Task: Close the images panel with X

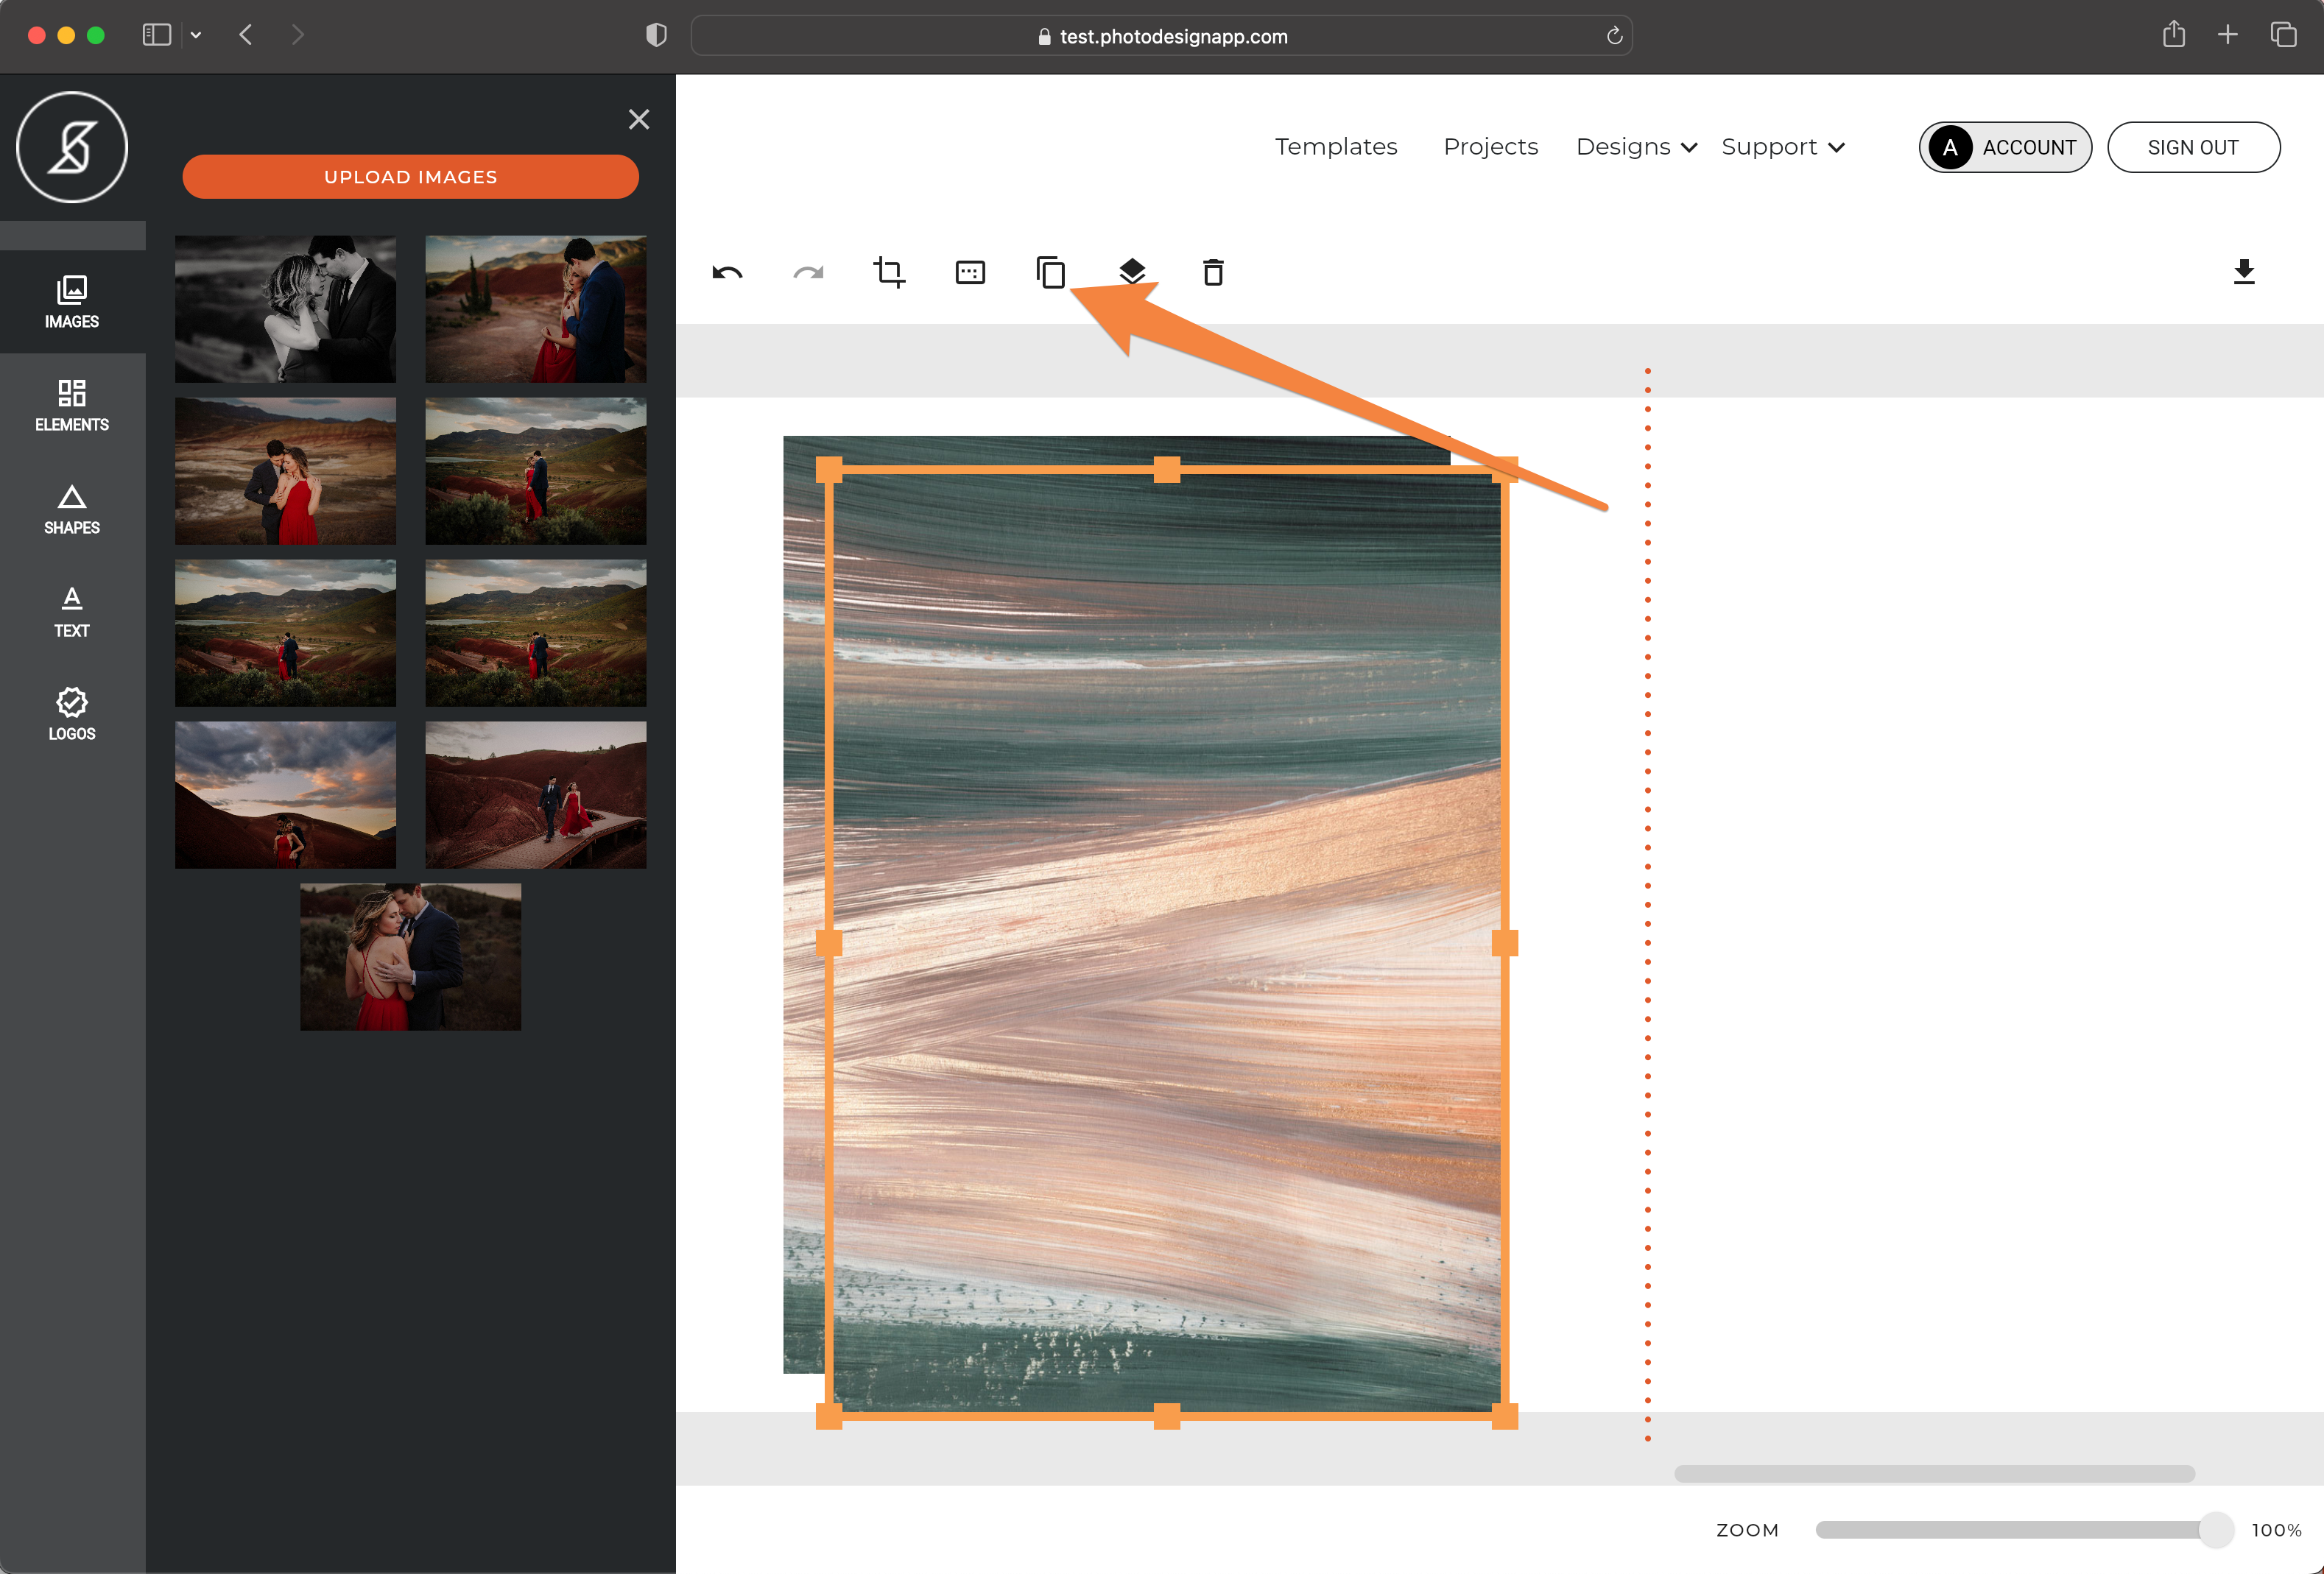Action: click(x=639, y=120)
